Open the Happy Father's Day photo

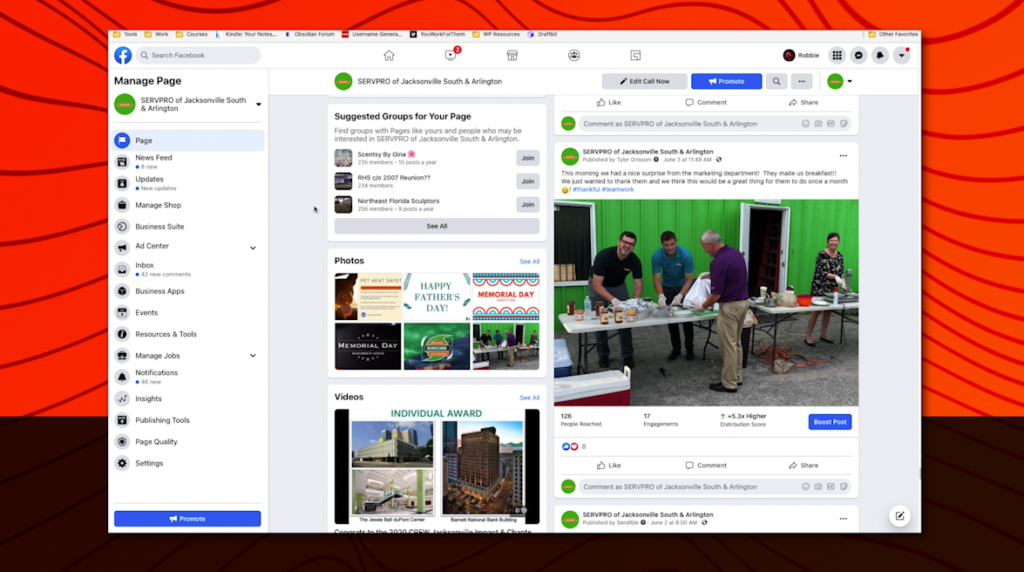[437, 296]
